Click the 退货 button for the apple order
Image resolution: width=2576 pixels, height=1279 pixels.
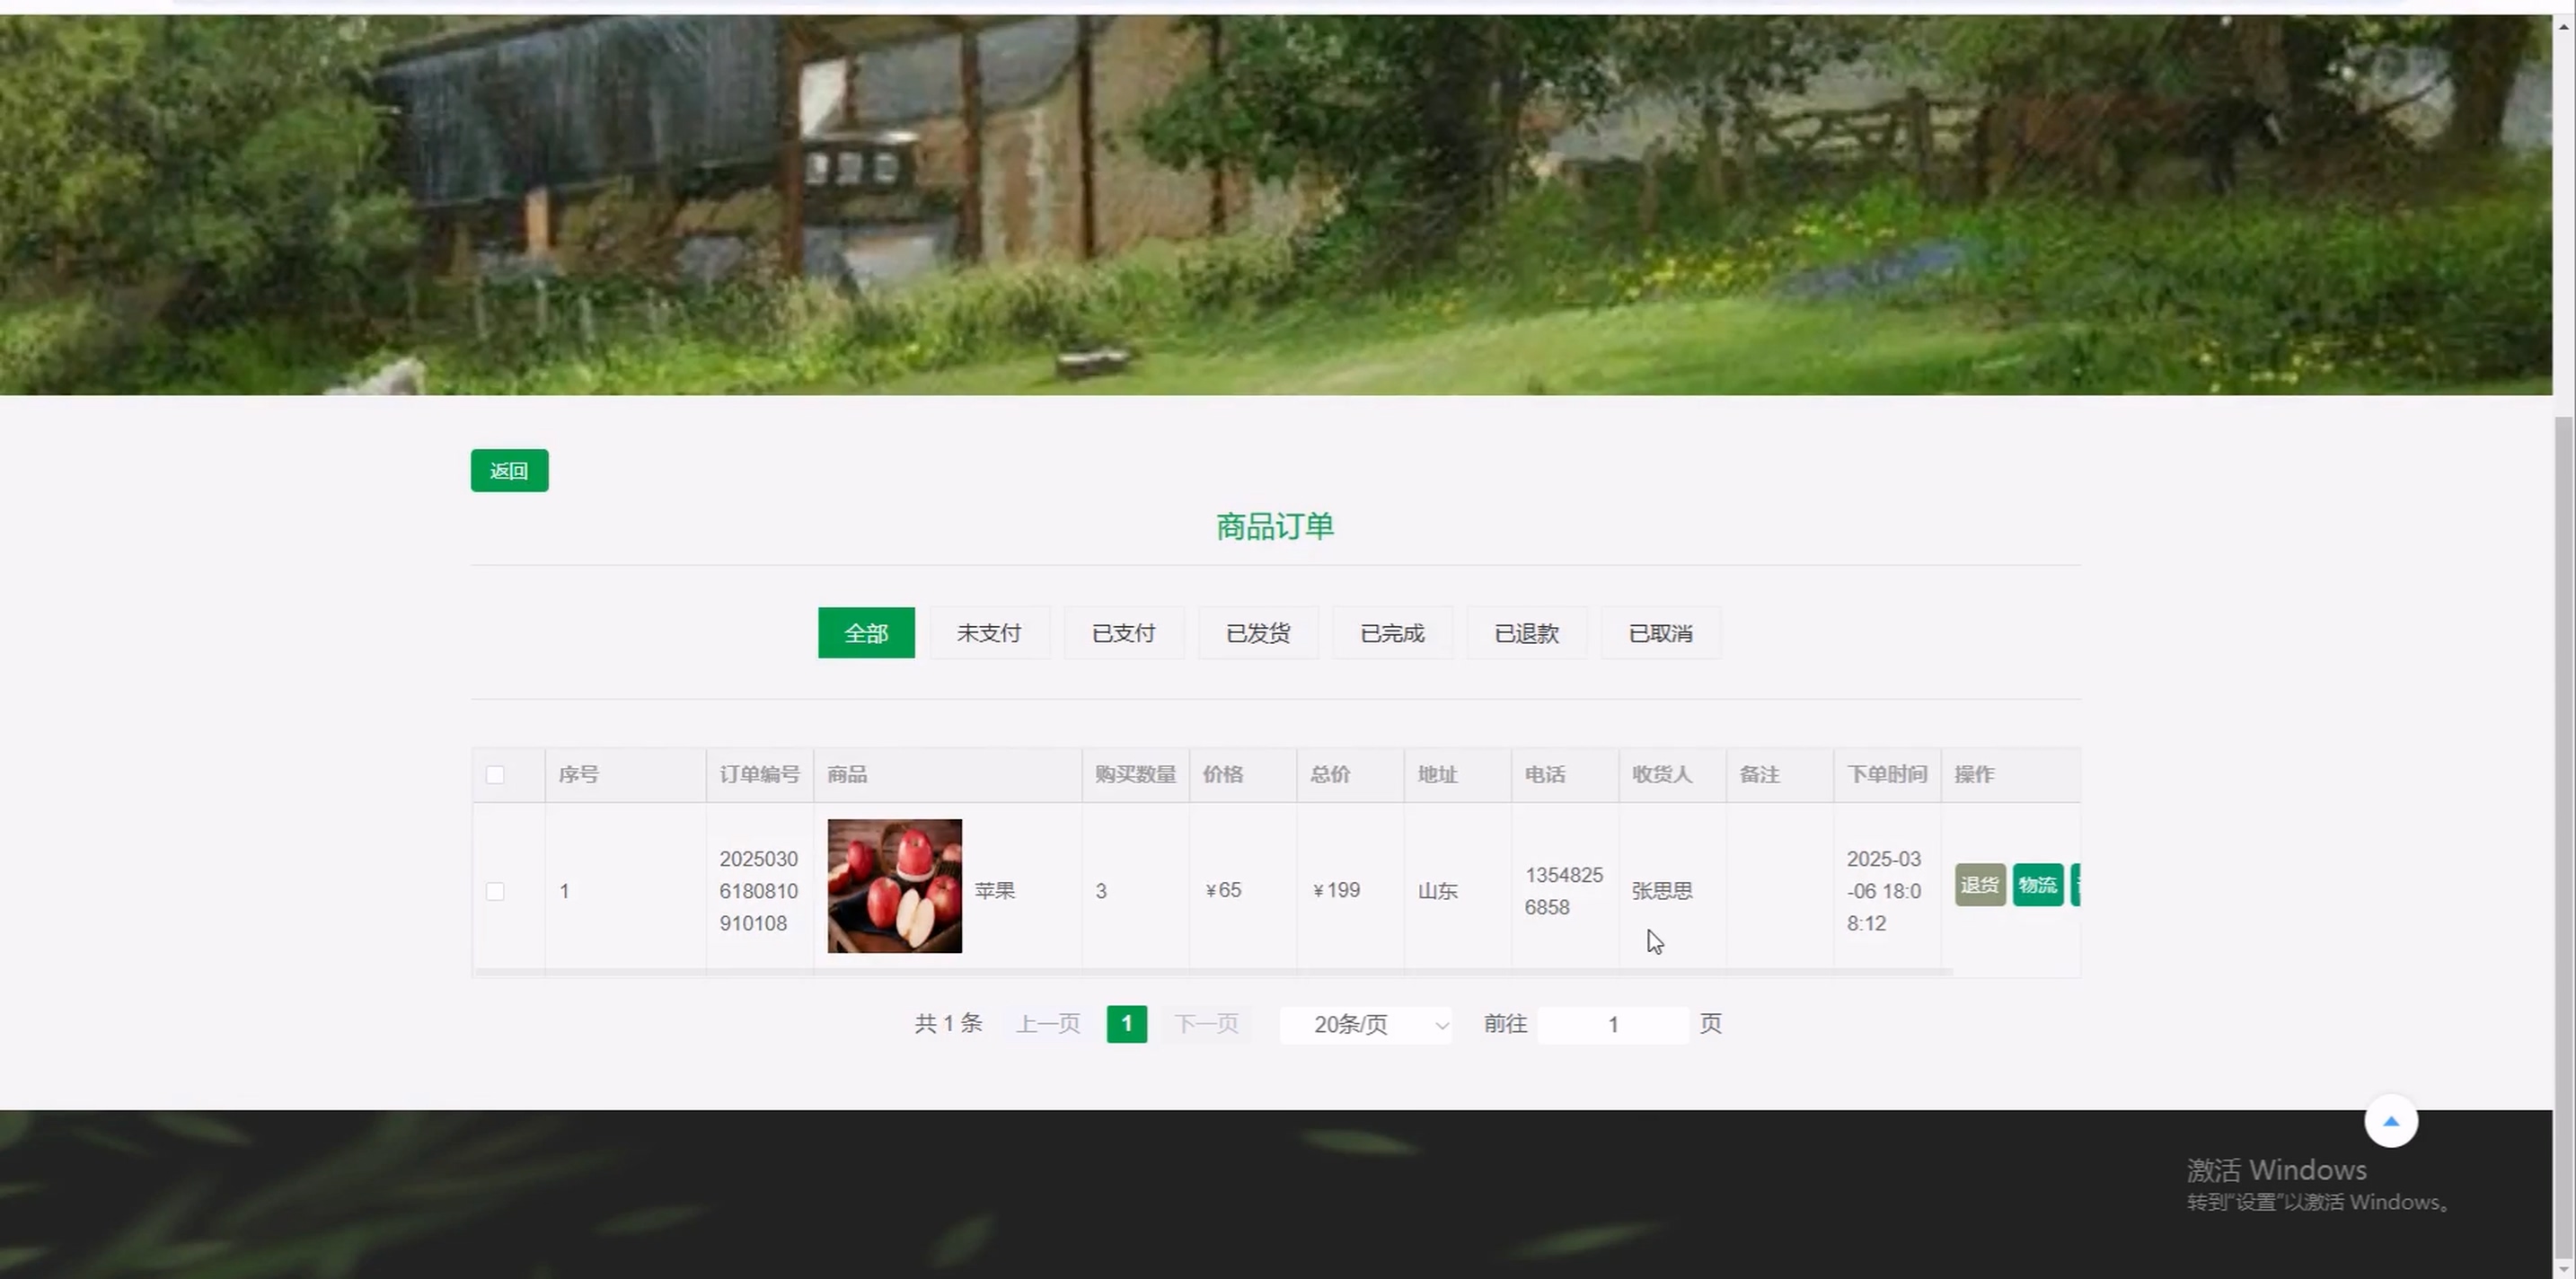[1979, 885]
